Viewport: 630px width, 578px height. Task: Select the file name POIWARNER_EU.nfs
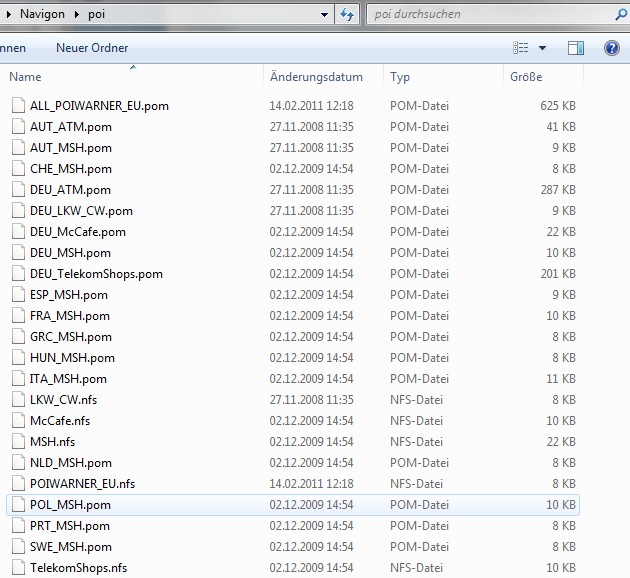82,484
